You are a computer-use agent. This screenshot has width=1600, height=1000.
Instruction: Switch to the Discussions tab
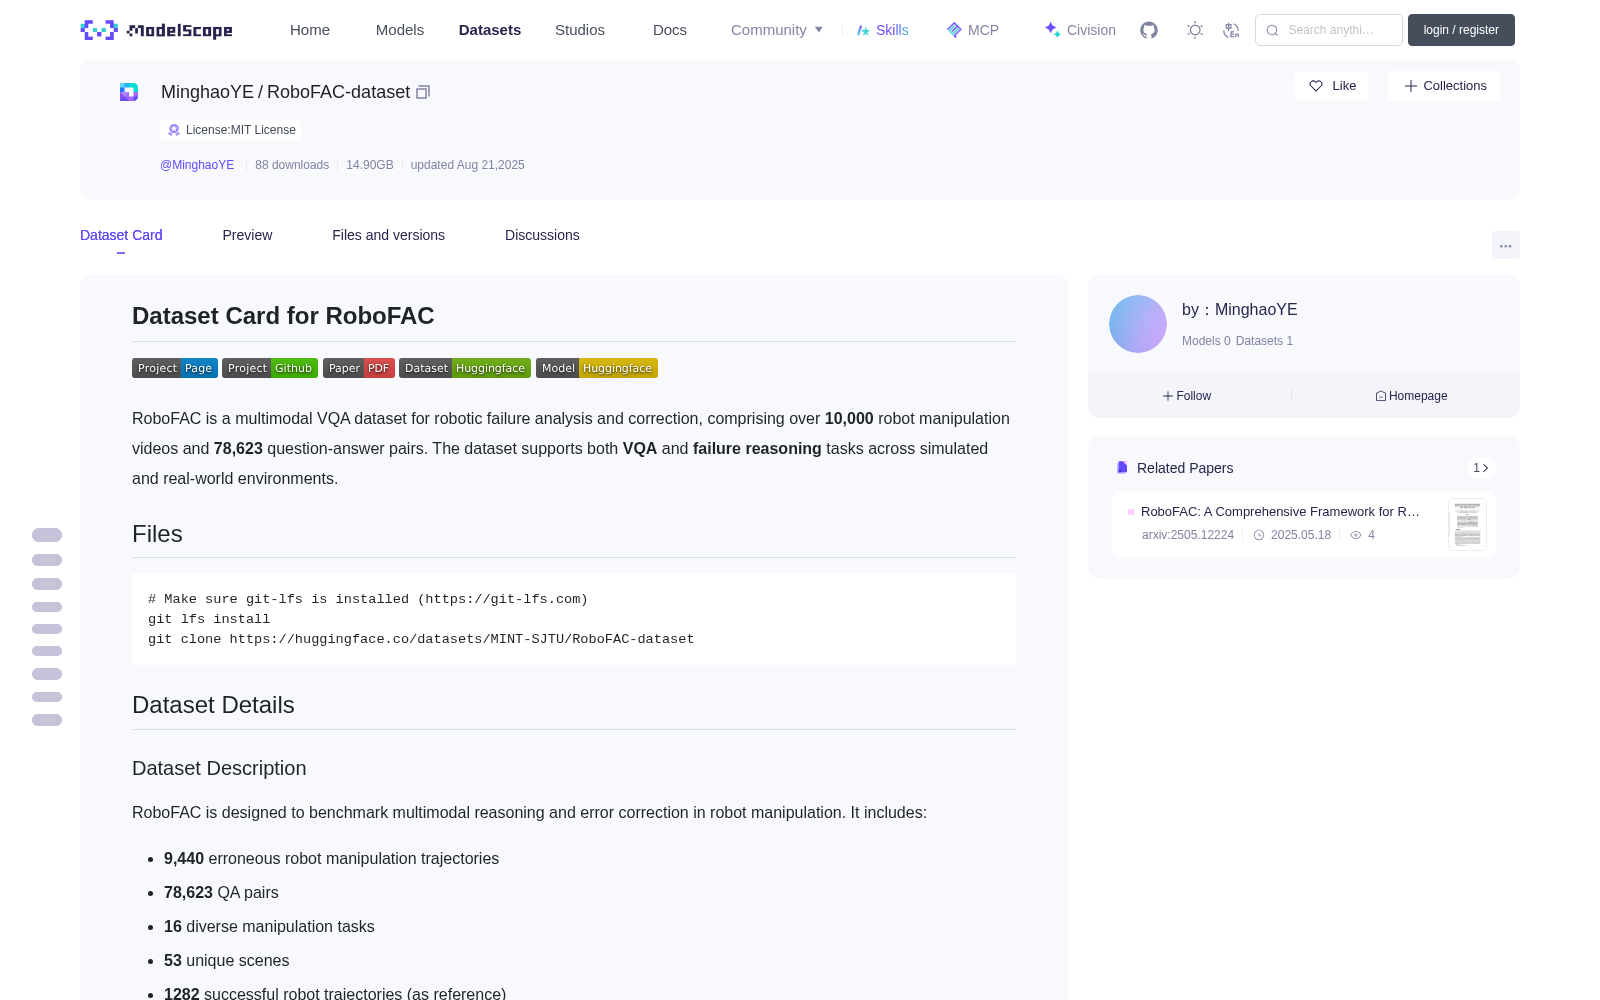click(x=542, y=235)
